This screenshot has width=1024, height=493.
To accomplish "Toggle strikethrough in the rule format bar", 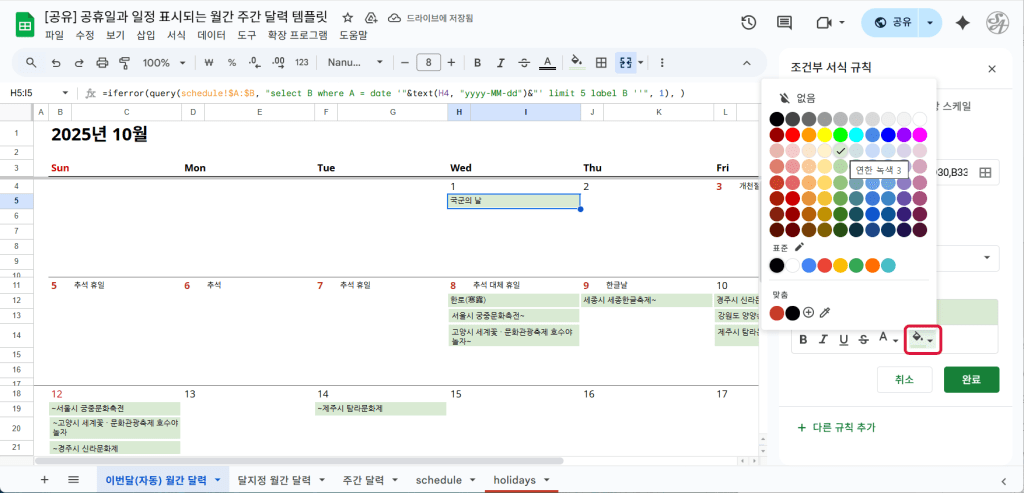I will click(863, 340).
